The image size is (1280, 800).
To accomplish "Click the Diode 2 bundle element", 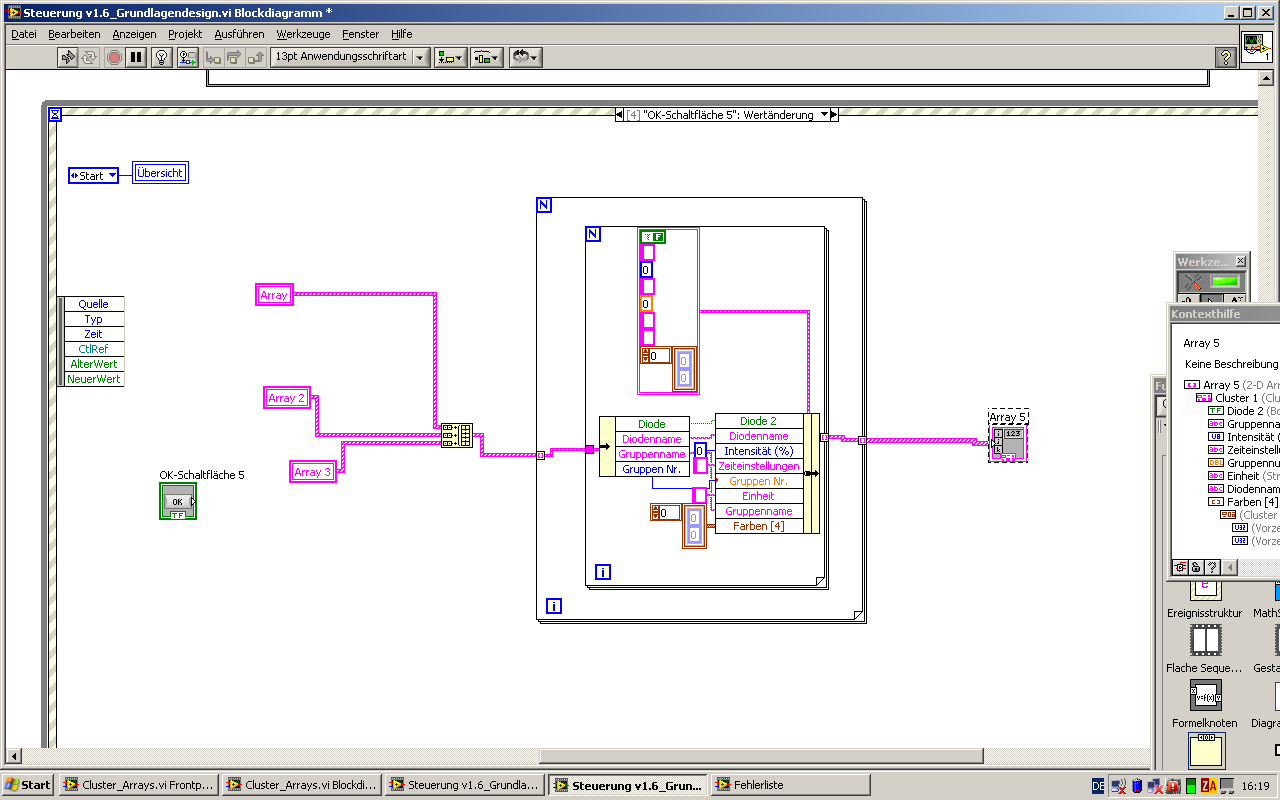I will pyautogui.click(x=759, y=421).
